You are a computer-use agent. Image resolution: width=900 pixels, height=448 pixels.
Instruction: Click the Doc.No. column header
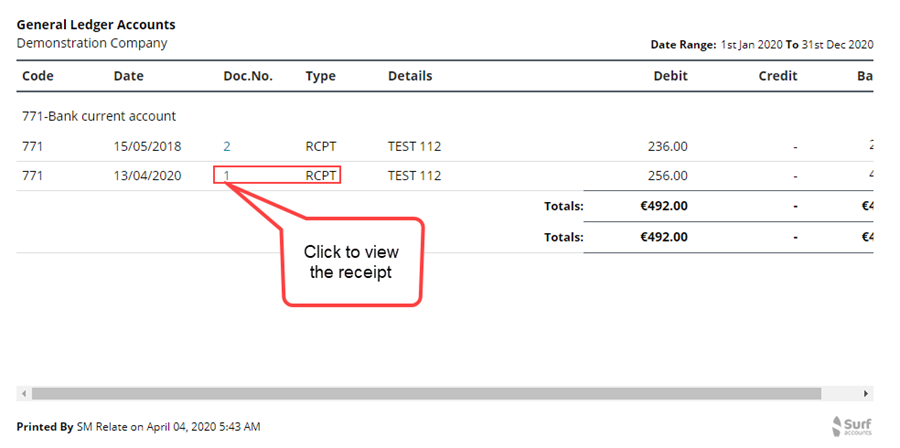(x=248, y=76)
